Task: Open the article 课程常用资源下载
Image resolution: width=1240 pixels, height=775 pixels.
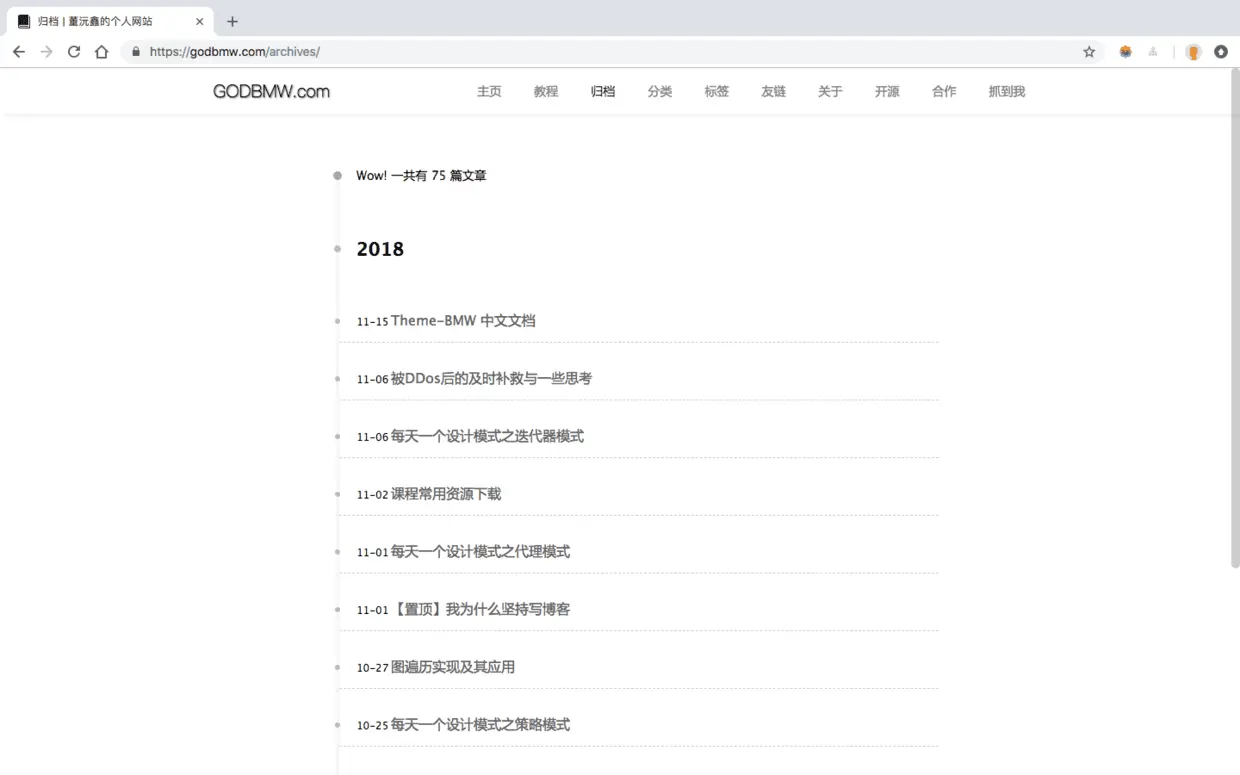Action: pyautogui.click(x=446, y=494)
